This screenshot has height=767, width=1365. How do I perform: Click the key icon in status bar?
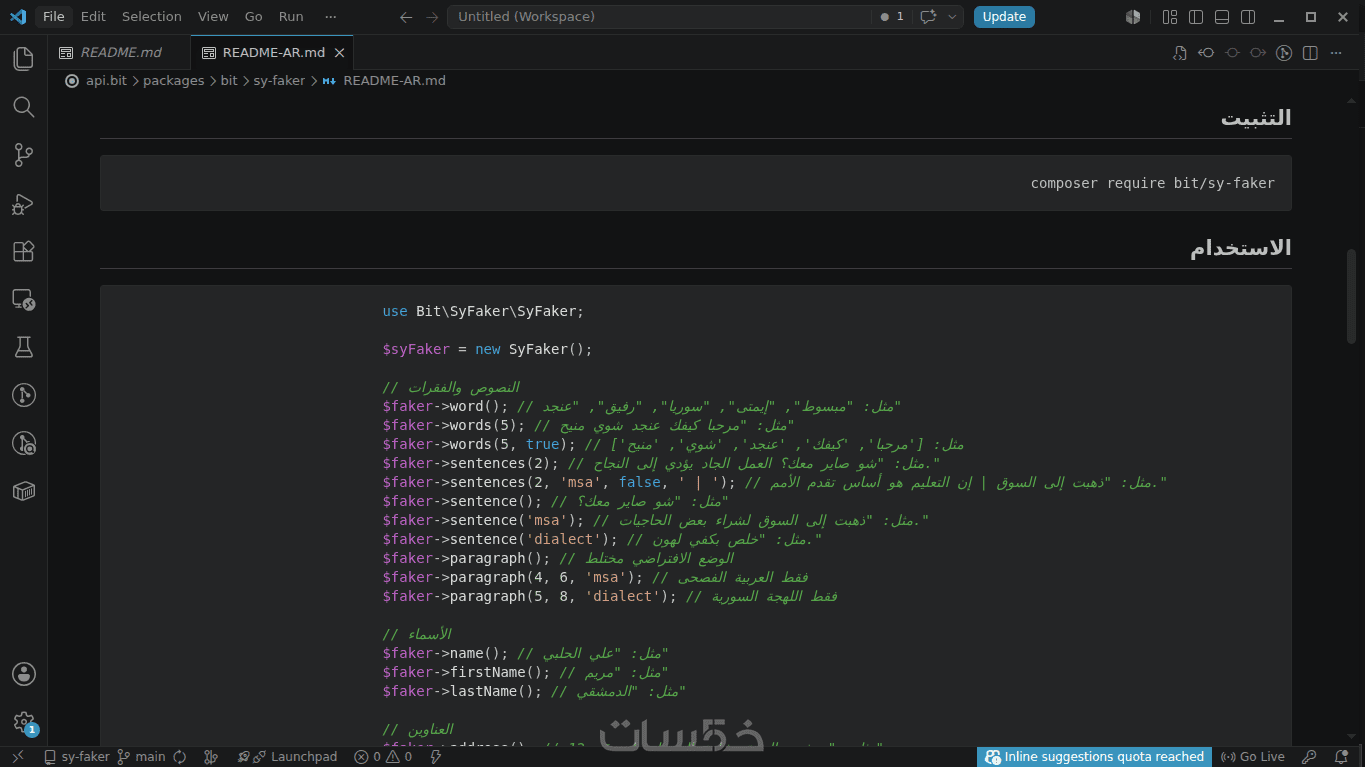pos(1310,757)
